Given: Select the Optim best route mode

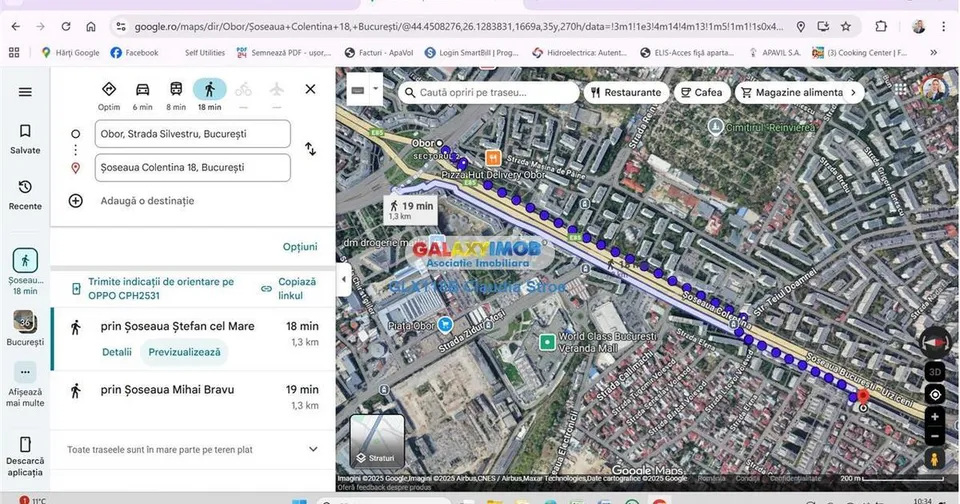Looking at the screenshot, I should click(x=108, y=89).
